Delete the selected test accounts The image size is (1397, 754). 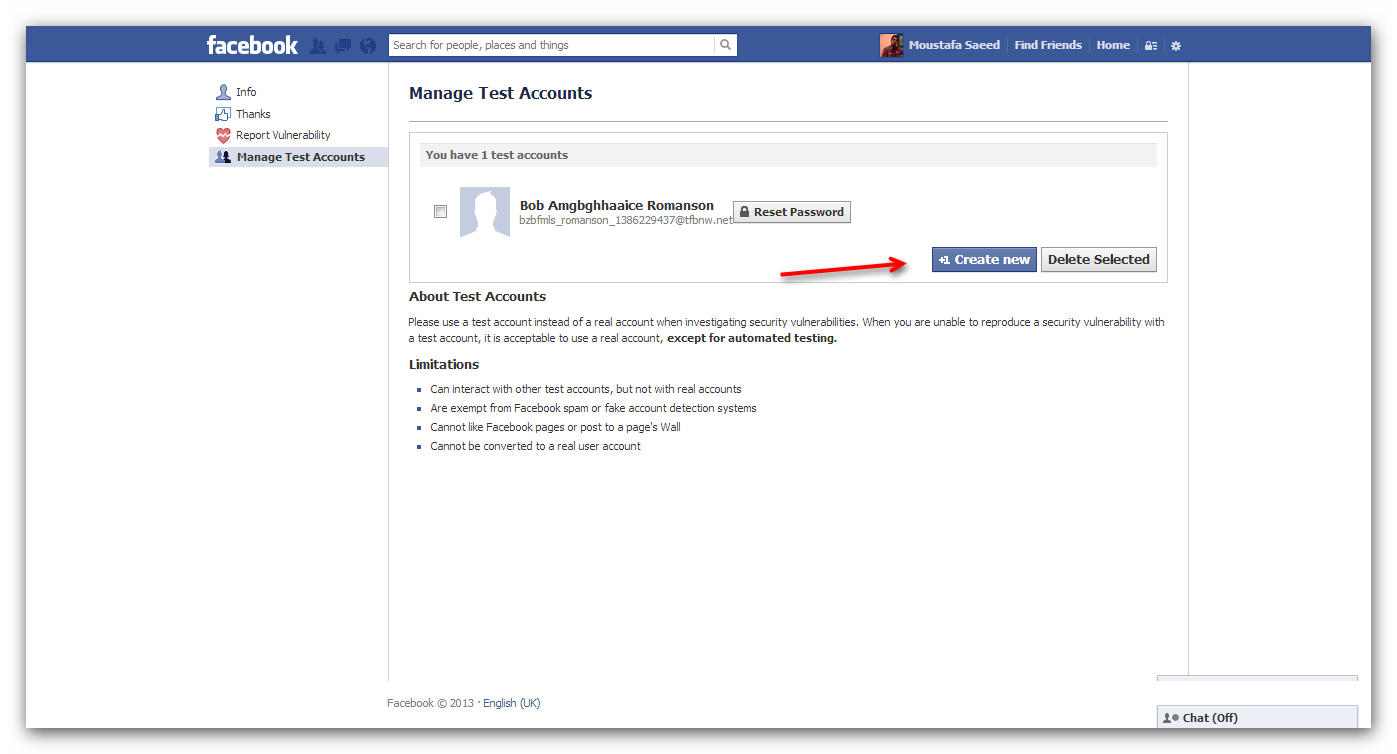tap(1099, 259)
